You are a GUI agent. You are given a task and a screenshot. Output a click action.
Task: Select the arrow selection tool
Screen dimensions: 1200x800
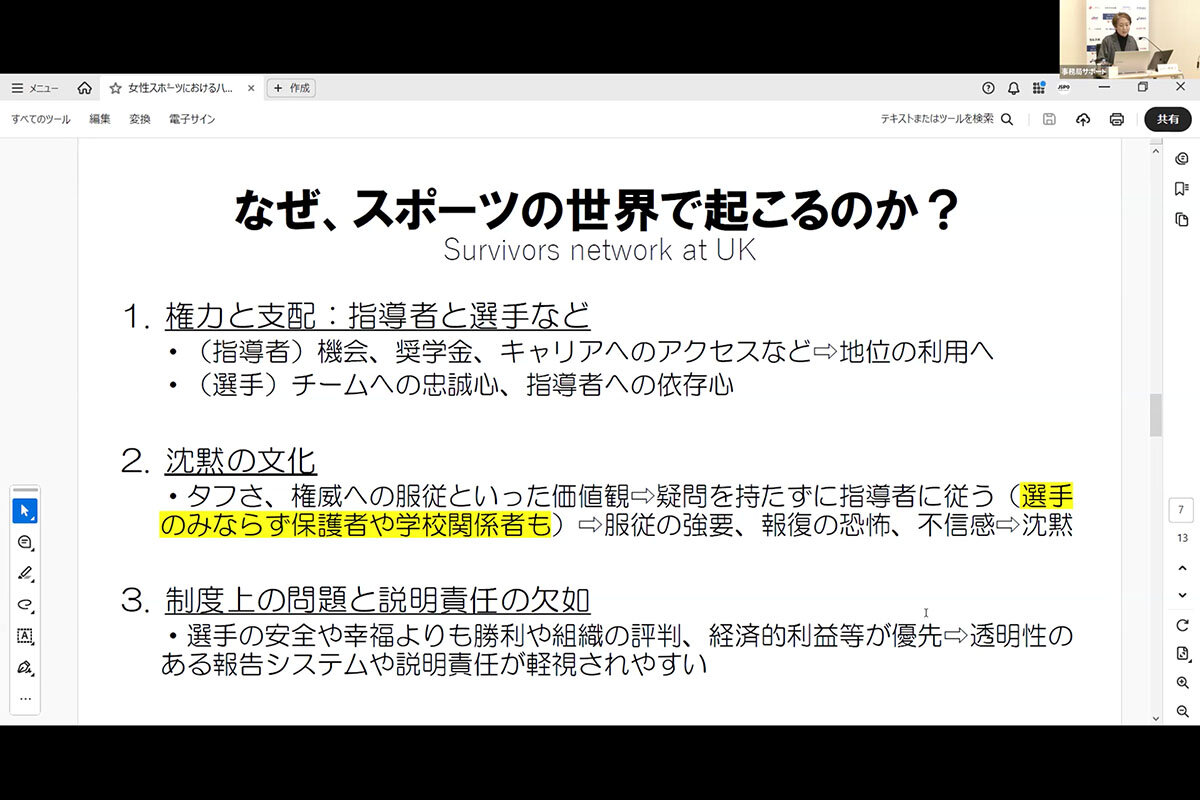coord(25,511)
